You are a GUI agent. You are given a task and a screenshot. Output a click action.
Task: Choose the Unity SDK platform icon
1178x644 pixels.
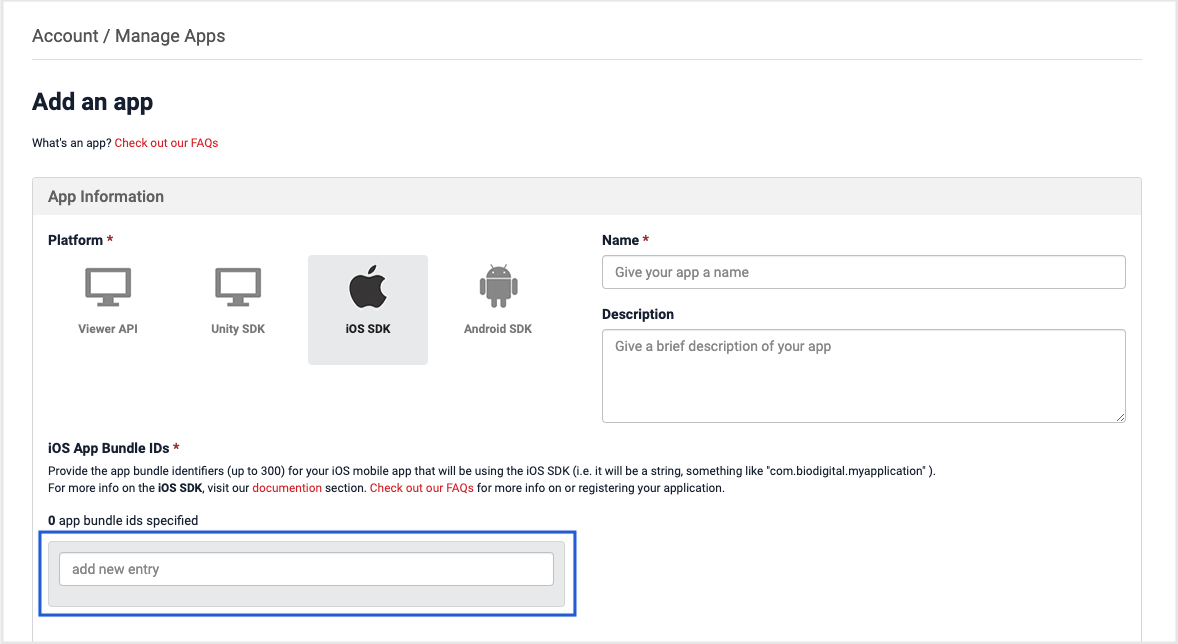tap(238, 286)
